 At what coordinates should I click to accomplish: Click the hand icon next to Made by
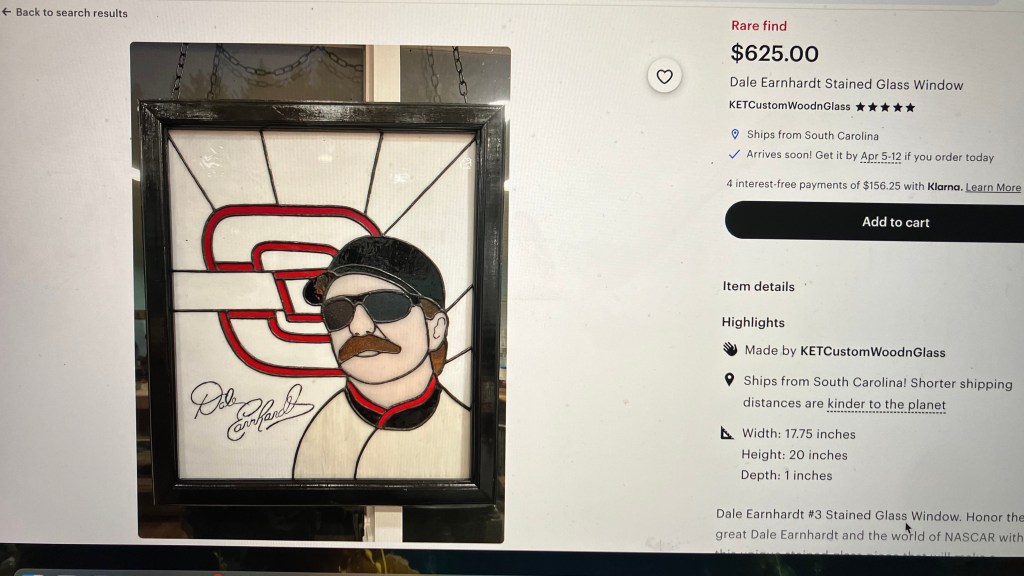730,349
